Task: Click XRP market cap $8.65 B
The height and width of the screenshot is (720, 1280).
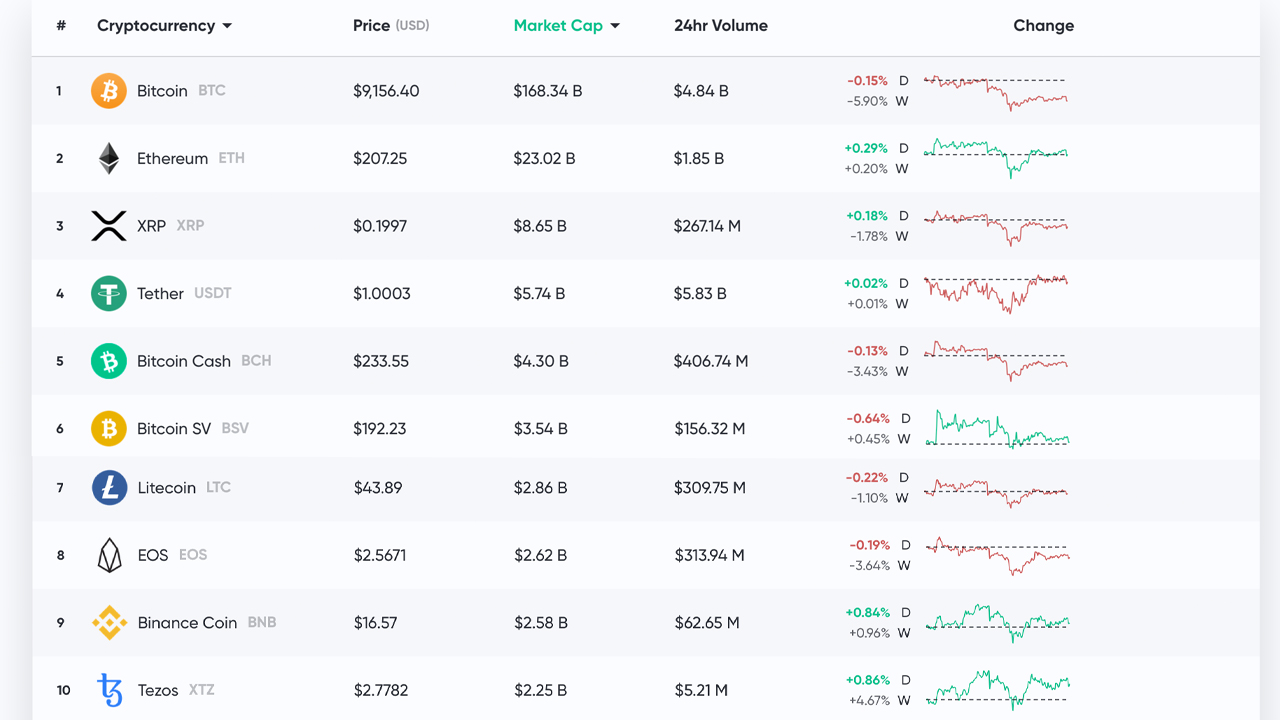Action: point(540,226)
